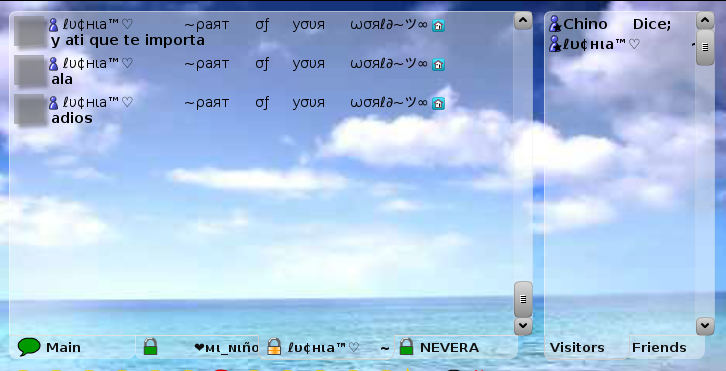
Task: Click home icon in the 'adios' message header
Action: tap(438, 103)
